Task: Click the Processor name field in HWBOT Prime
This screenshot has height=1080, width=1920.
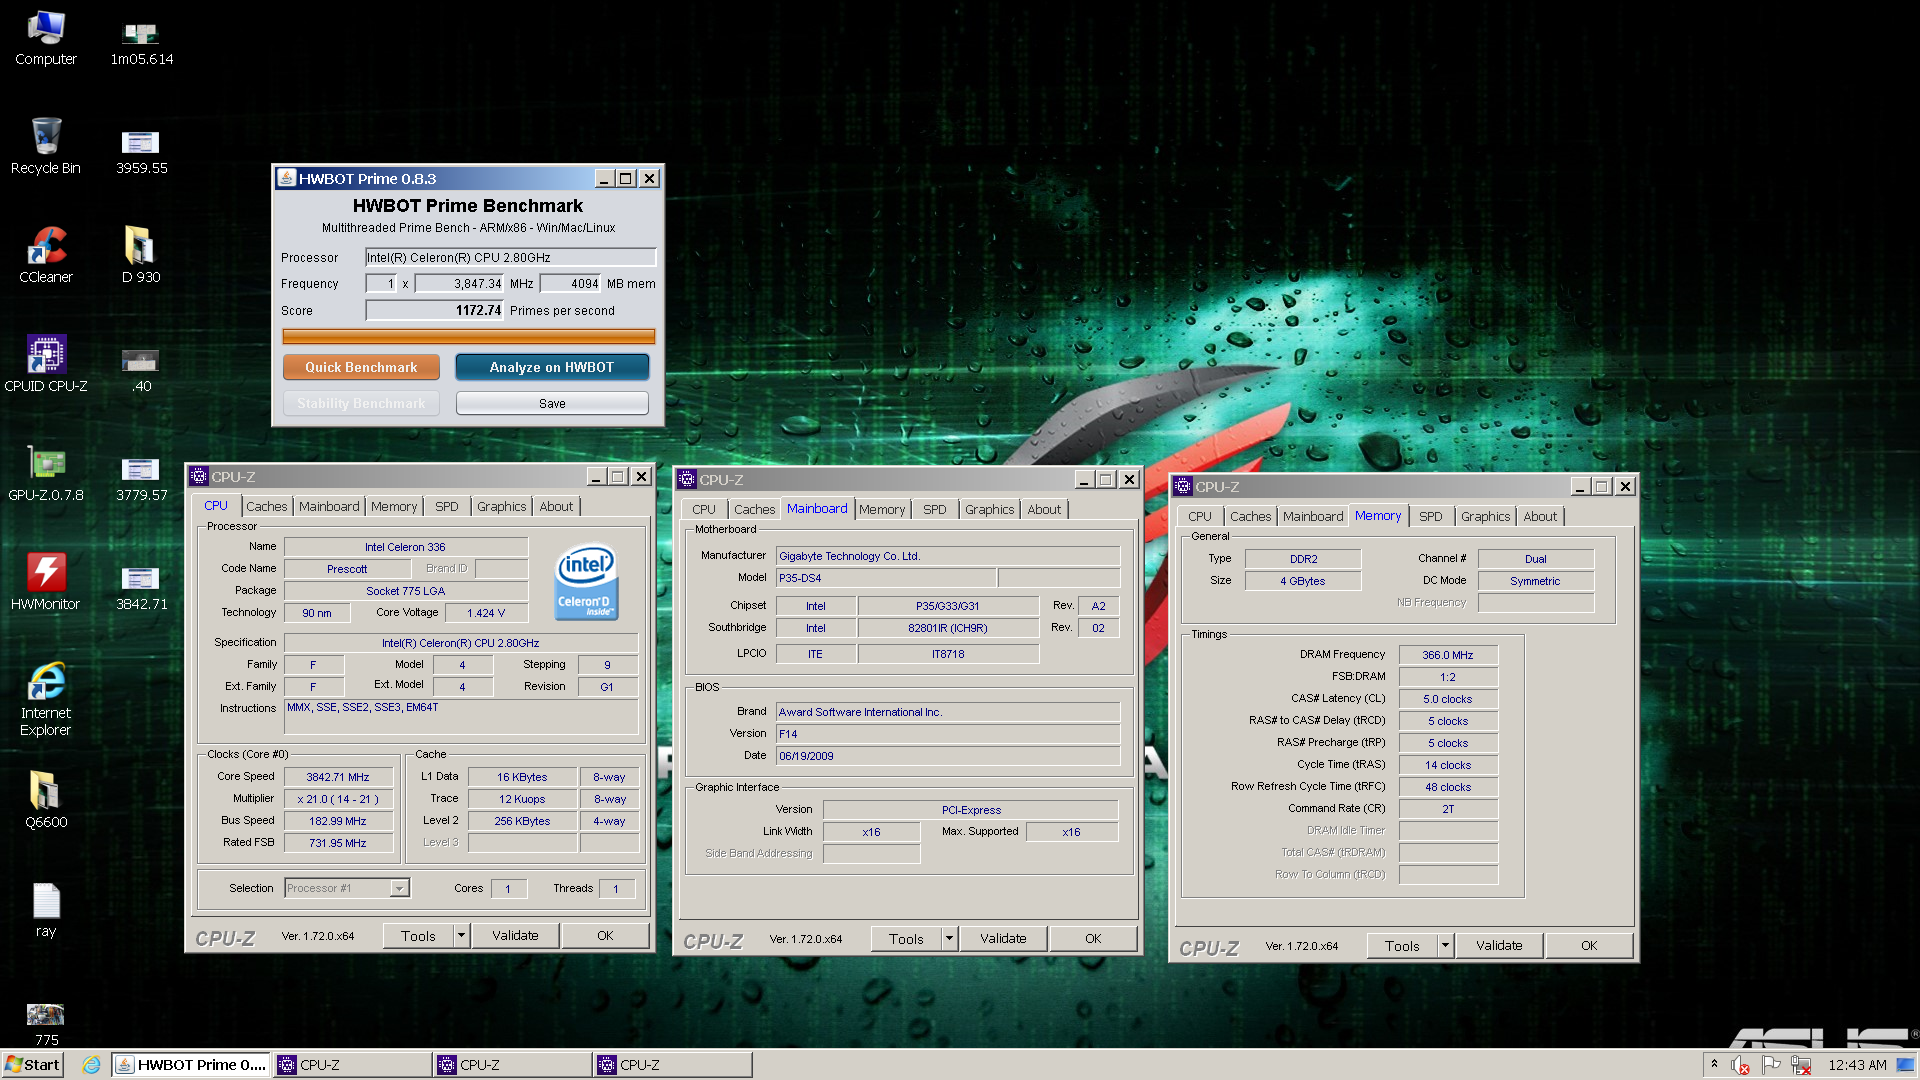Action: [x=511, y=257]
